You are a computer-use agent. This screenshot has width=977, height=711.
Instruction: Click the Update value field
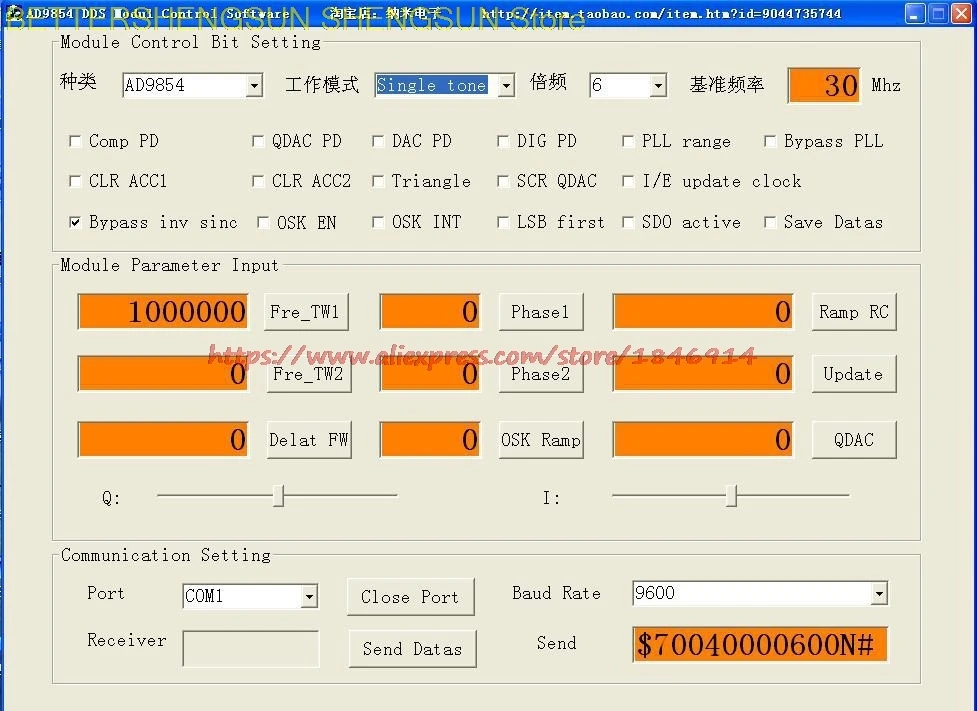click(703, 374)
